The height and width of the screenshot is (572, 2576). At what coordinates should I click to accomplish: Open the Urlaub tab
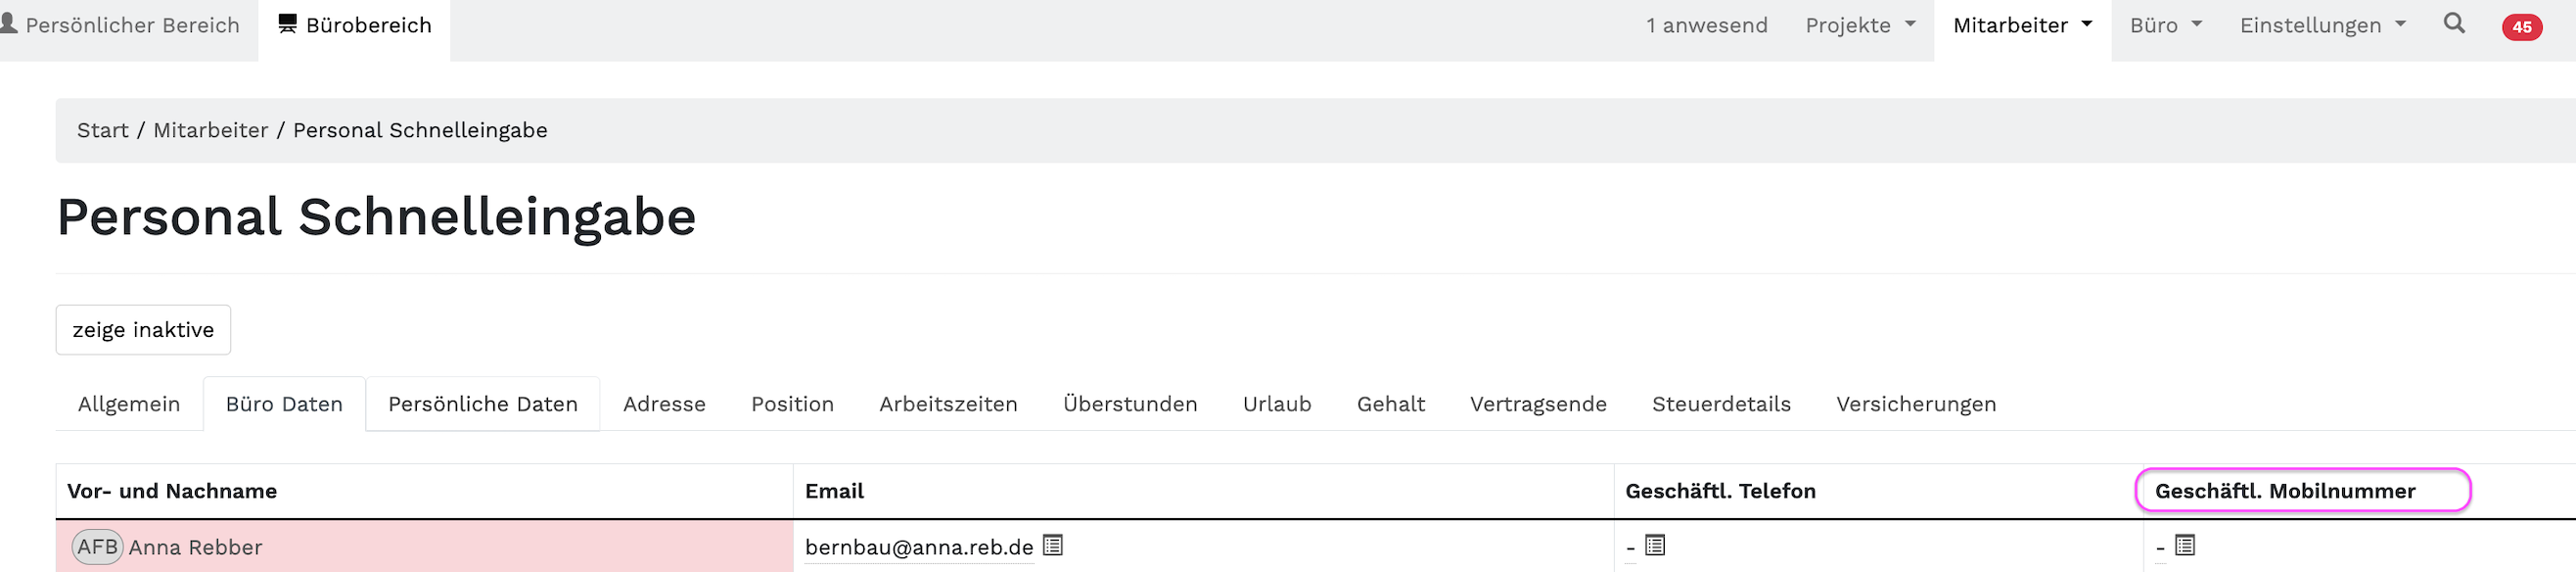[1276, 404]
